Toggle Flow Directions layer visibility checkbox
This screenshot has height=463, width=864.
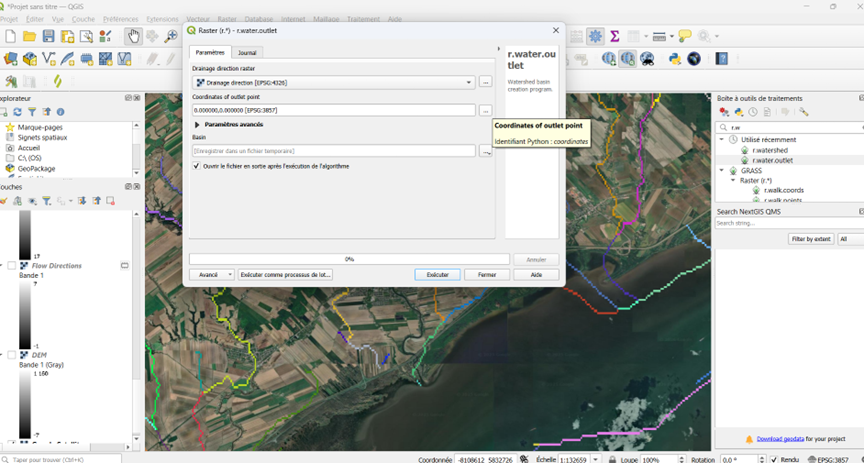[12, 266]
